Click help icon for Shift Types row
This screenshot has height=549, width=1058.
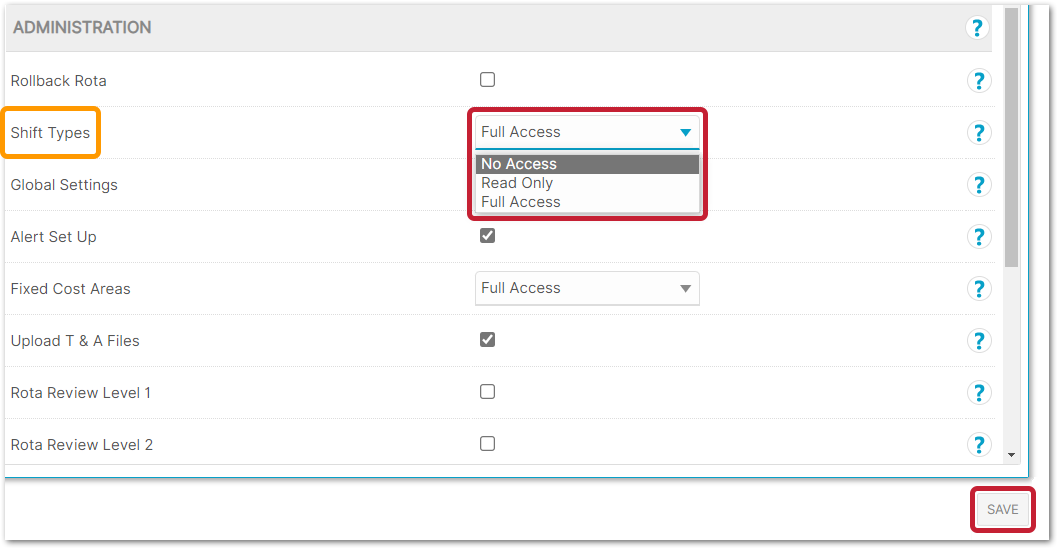coord(978,133)
